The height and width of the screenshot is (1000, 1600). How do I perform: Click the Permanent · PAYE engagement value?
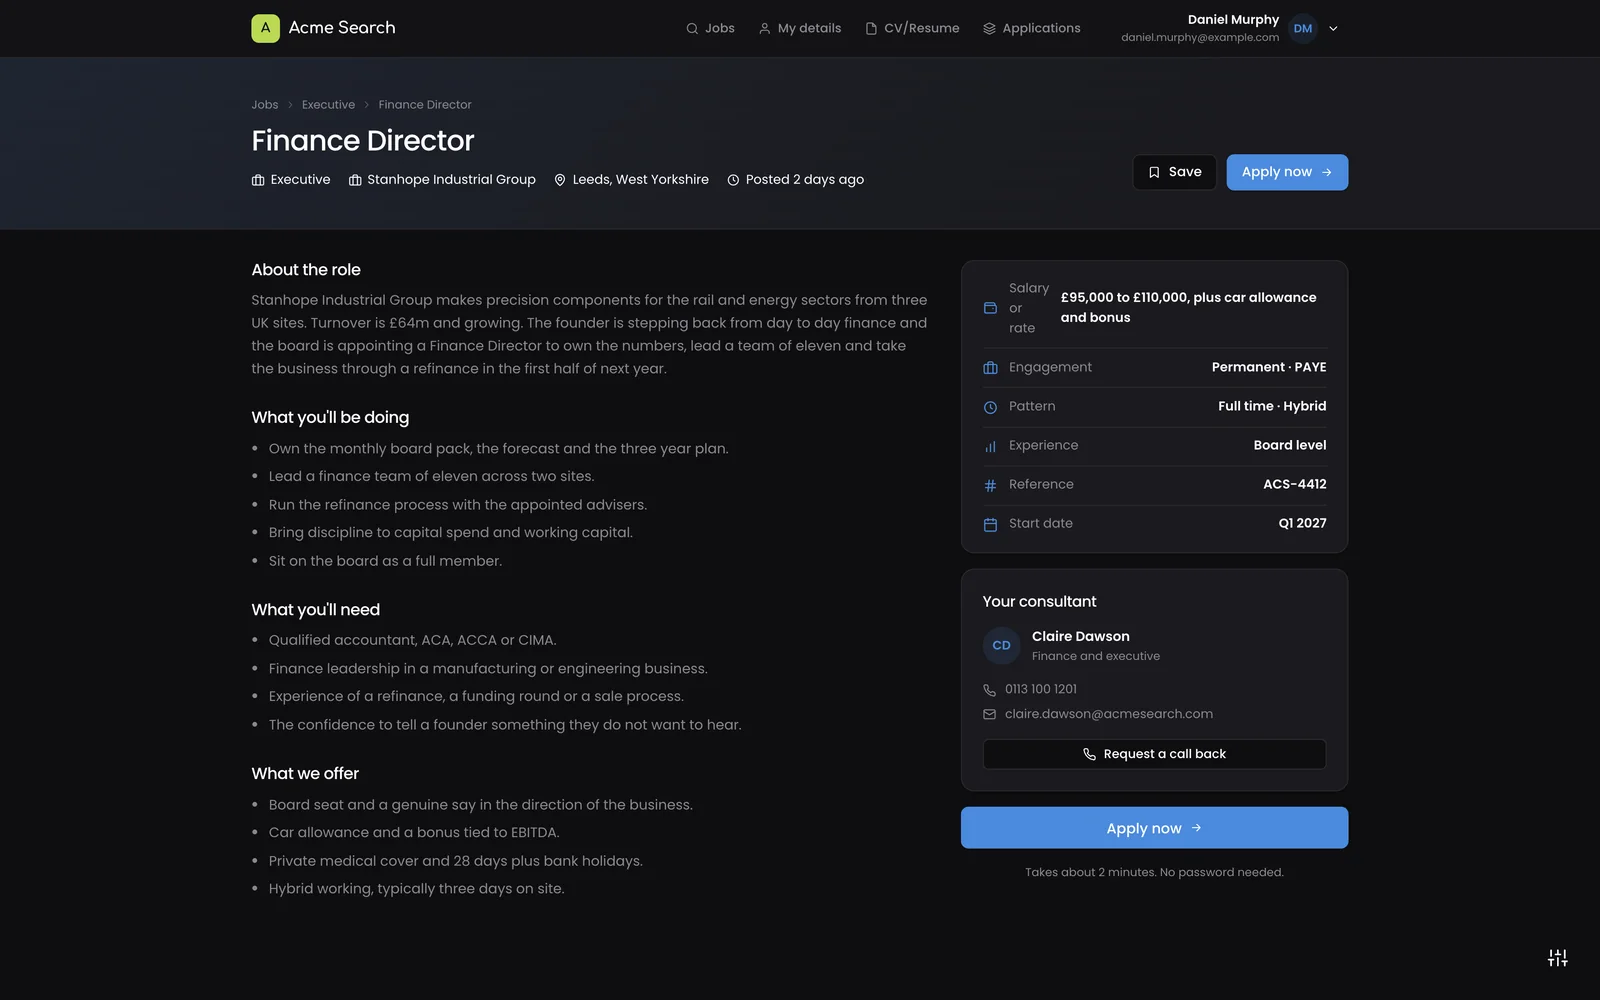click(x=1269, y=367)
